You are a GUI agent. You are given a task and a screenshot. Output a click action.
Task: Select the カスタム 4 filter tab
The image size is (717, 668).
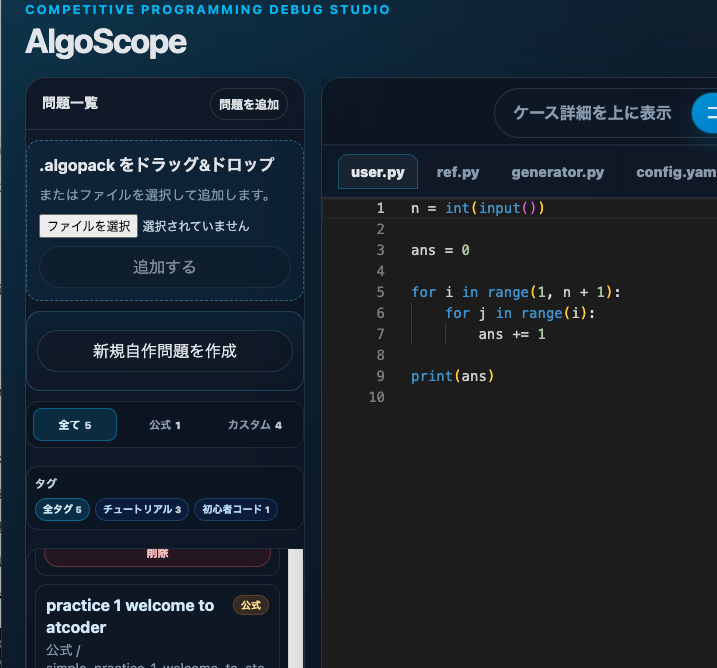pos(255,425)
